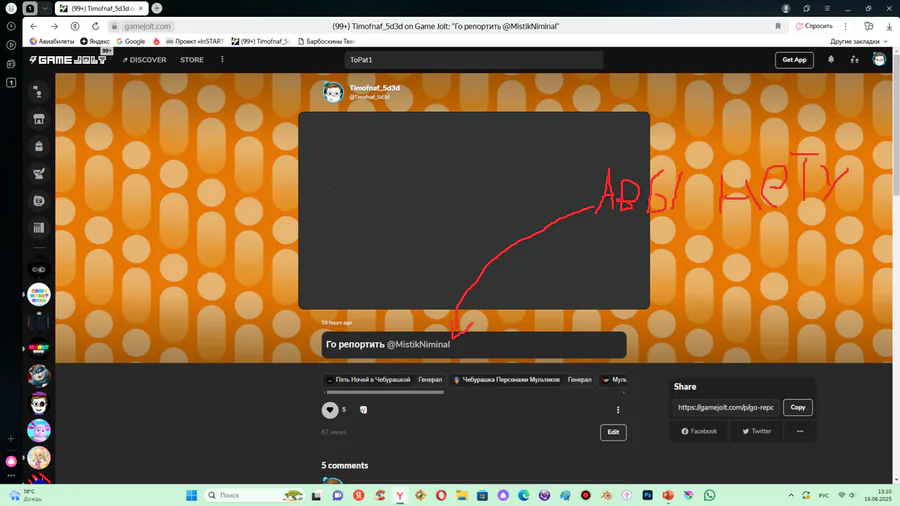Switch the РУС keyboard language

(x=824, y=495)
